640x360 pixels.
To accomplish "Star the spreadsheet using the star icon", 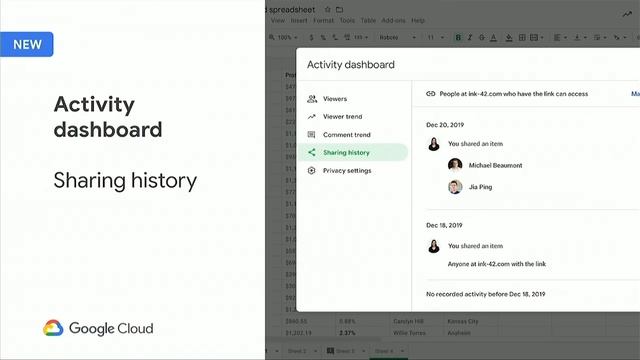I will [x=327, y=9].
